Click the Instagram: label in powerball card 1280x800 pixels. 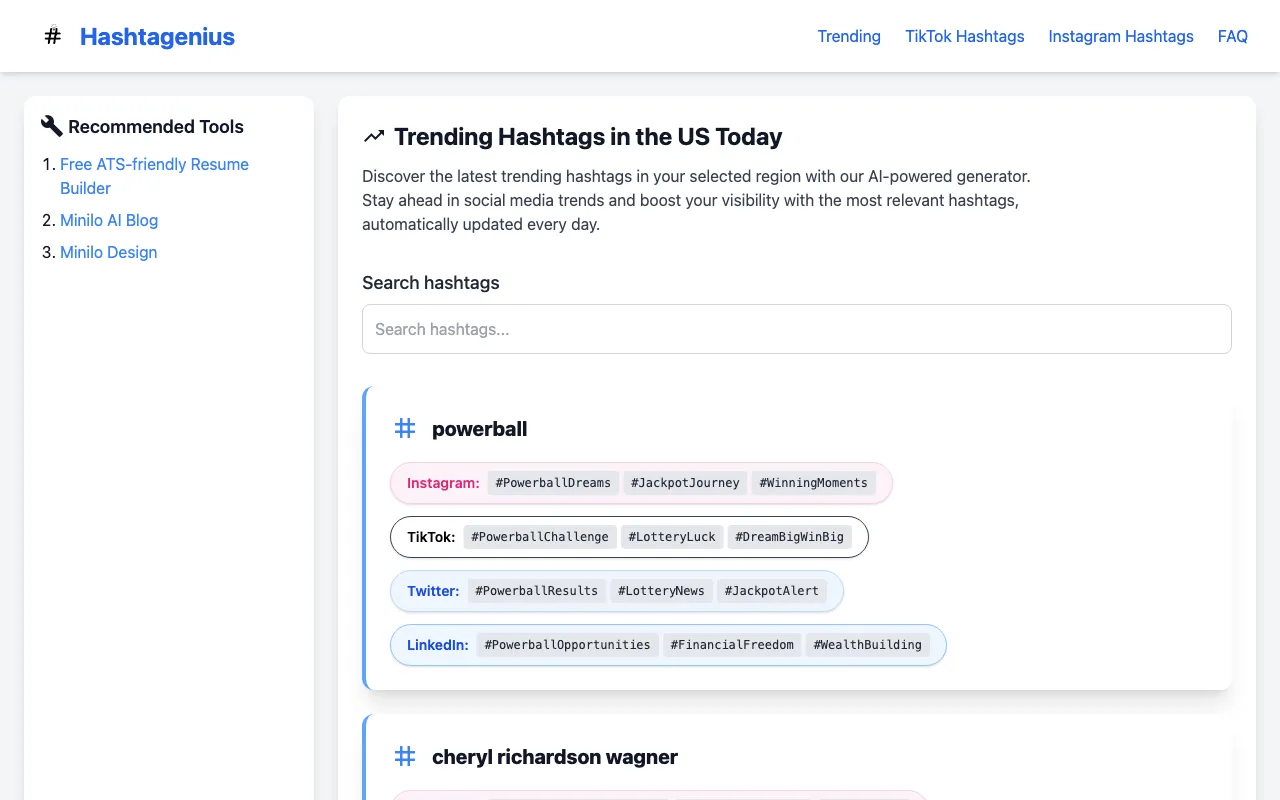(443, 483)
